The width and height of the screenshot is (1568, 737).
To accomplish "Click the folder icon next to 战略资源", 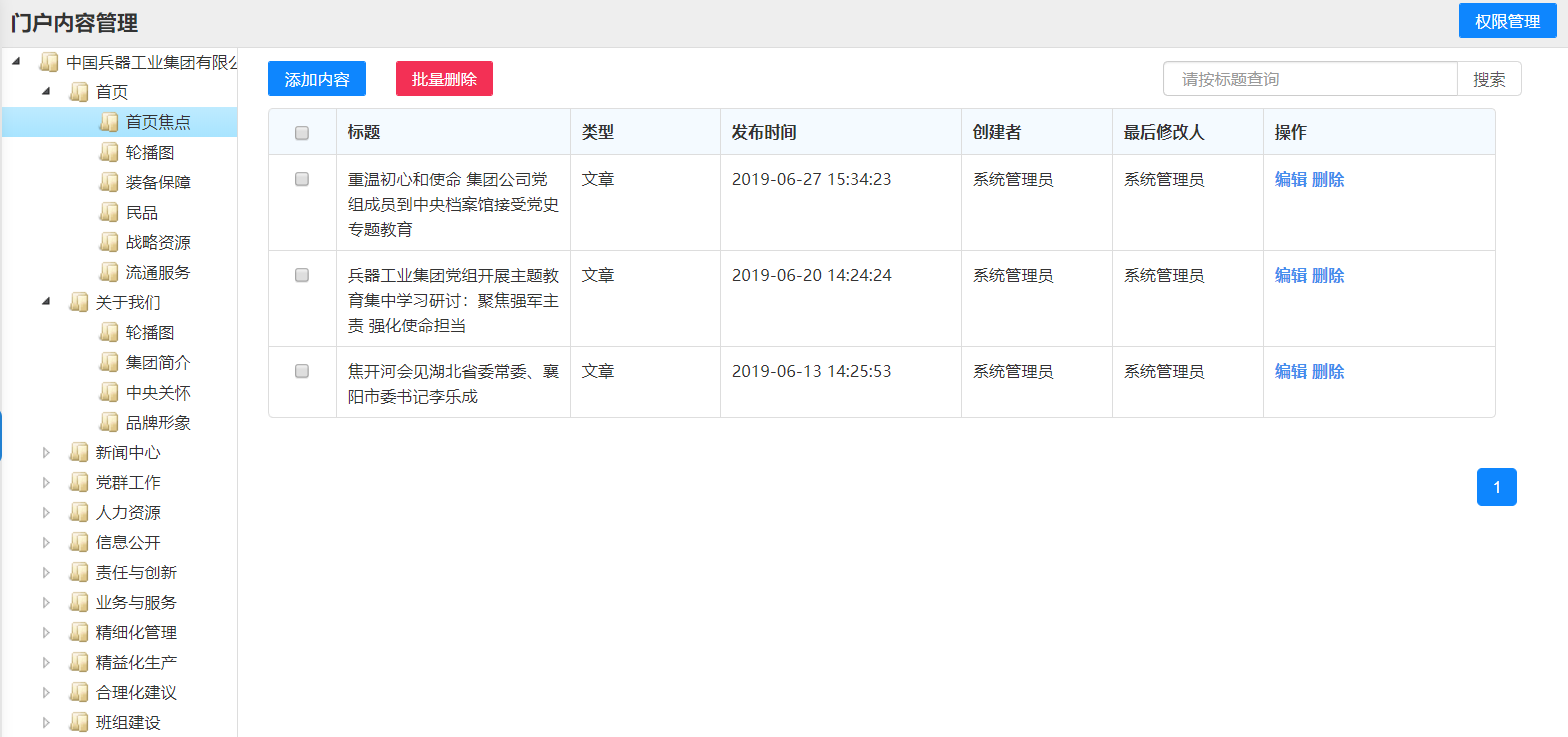I will point(109,243).
